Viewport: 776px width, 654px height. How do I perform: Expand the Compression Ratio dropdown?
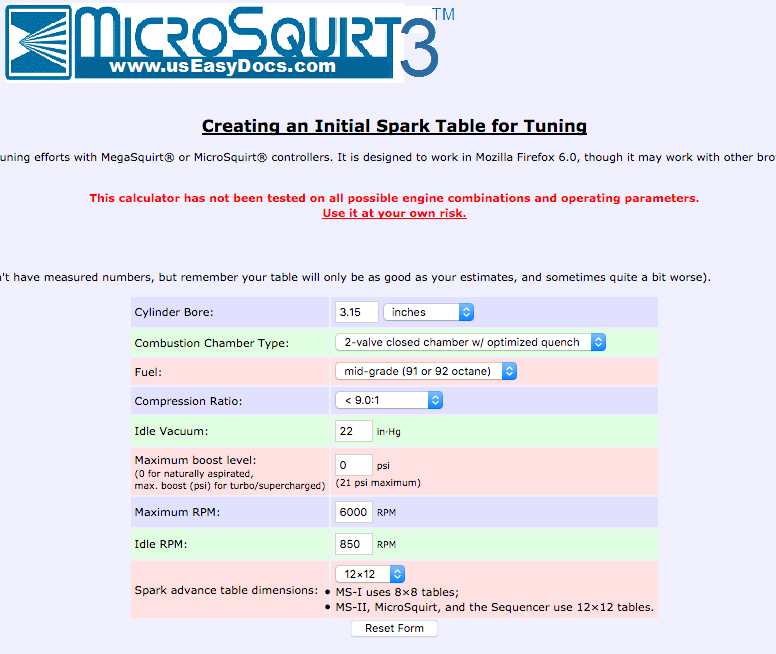pos(389,401)
